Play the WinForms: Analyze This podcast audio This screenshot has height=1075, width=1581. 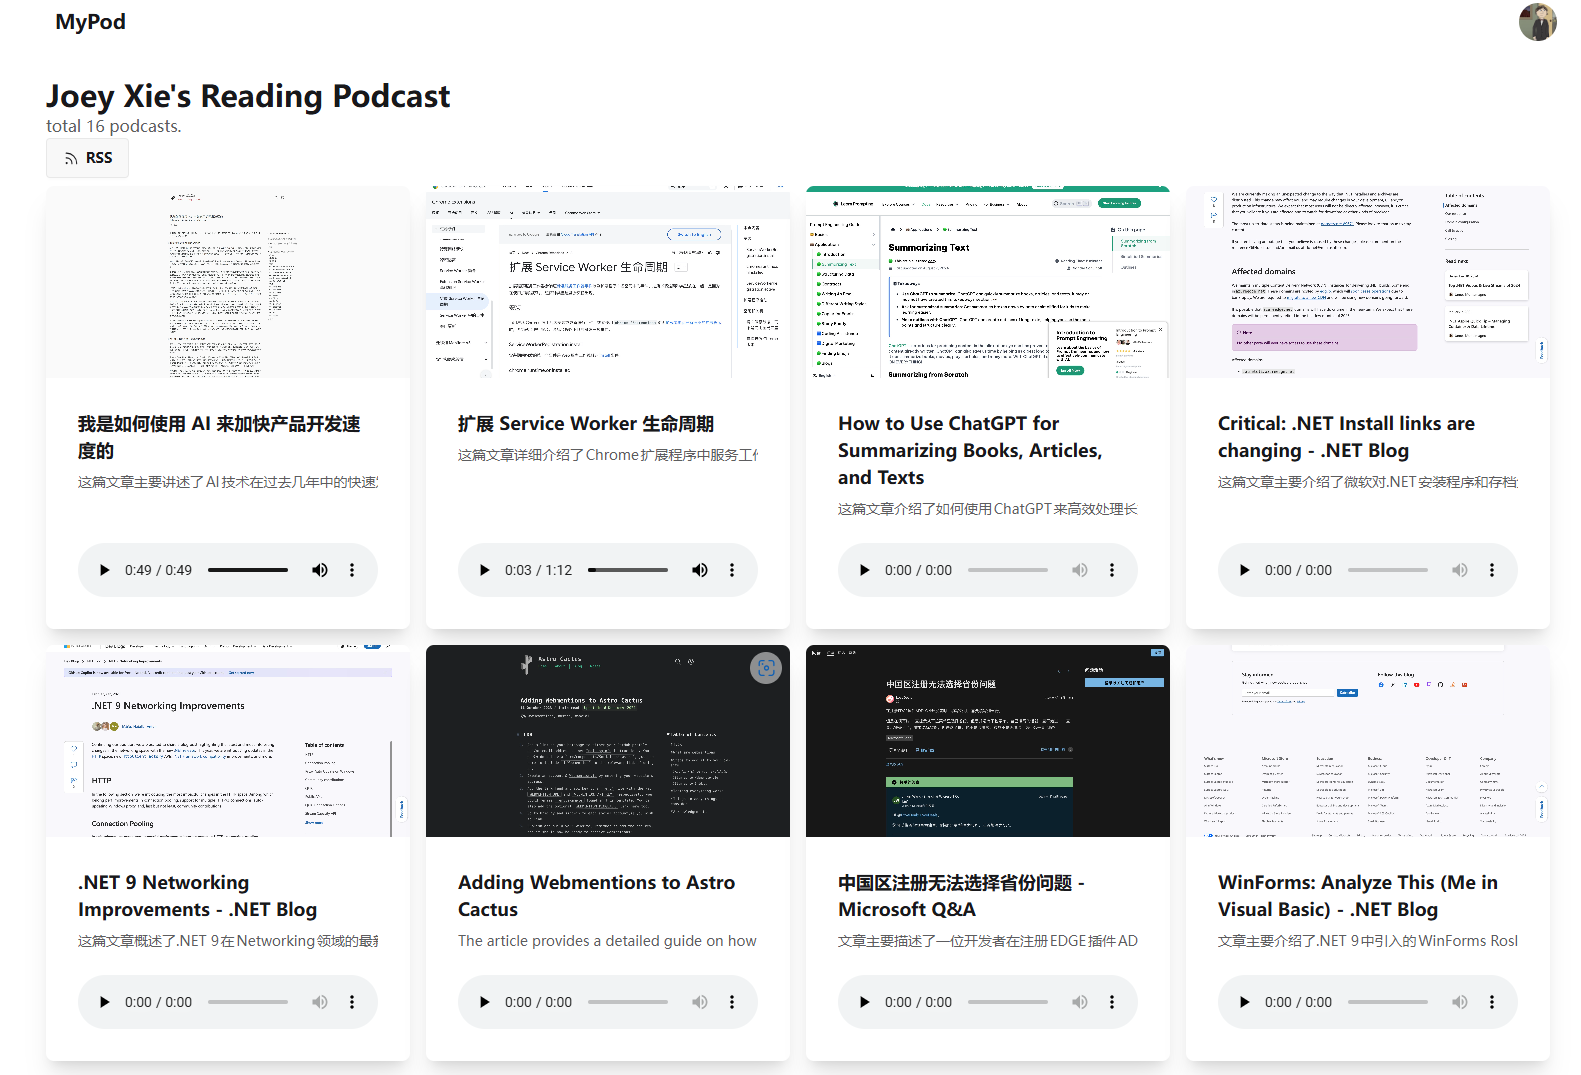pos(1244,1002)
